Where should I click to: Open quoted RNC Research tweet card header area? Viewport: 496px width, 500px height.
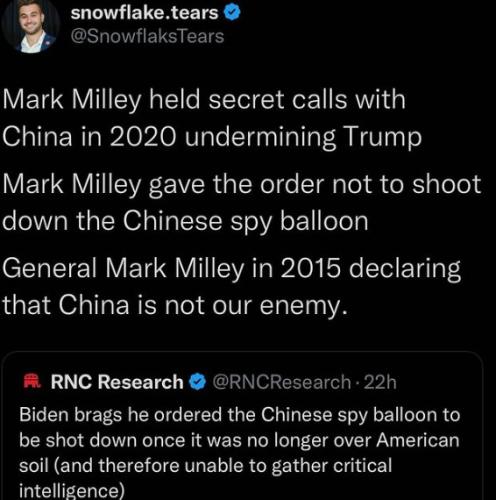(210, 382)
